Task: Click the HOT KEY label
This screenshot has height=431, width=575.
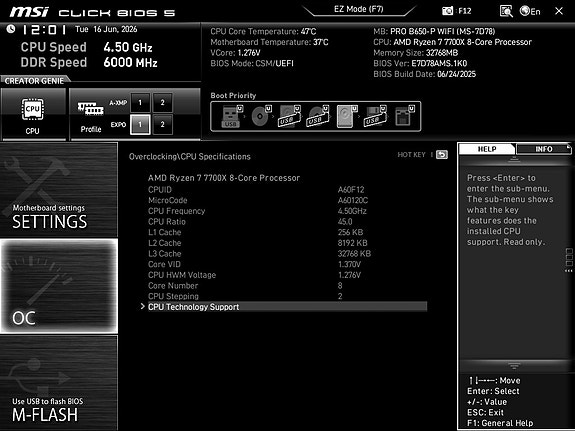Action: (x=411, y=155)
